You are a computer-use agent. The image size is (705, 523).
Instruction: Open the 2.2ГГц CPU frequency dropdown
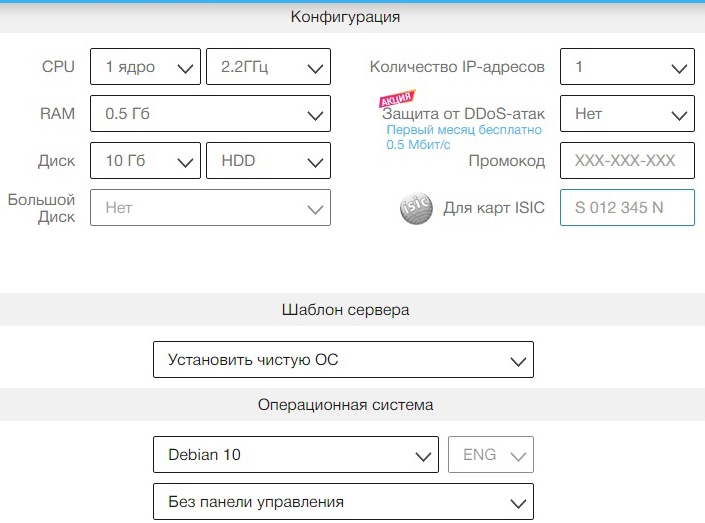[x=268, y=68]
